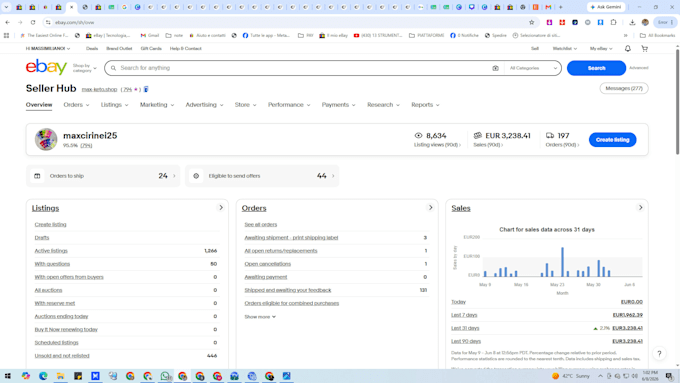This screenshot has width=680, height=383.
Task: Click the Eligible to send offers icon
Action: (196, 176)
